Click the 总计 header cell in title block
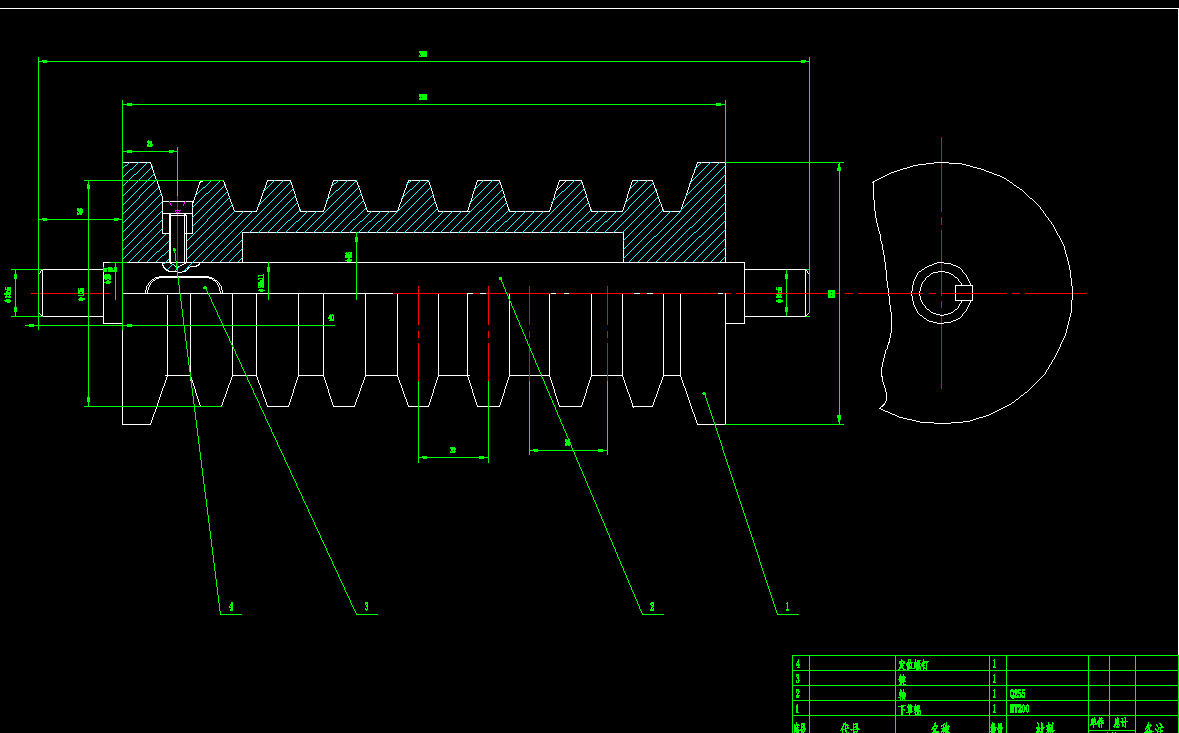This screenshot has height=733, width=1179. (1120, 723)
